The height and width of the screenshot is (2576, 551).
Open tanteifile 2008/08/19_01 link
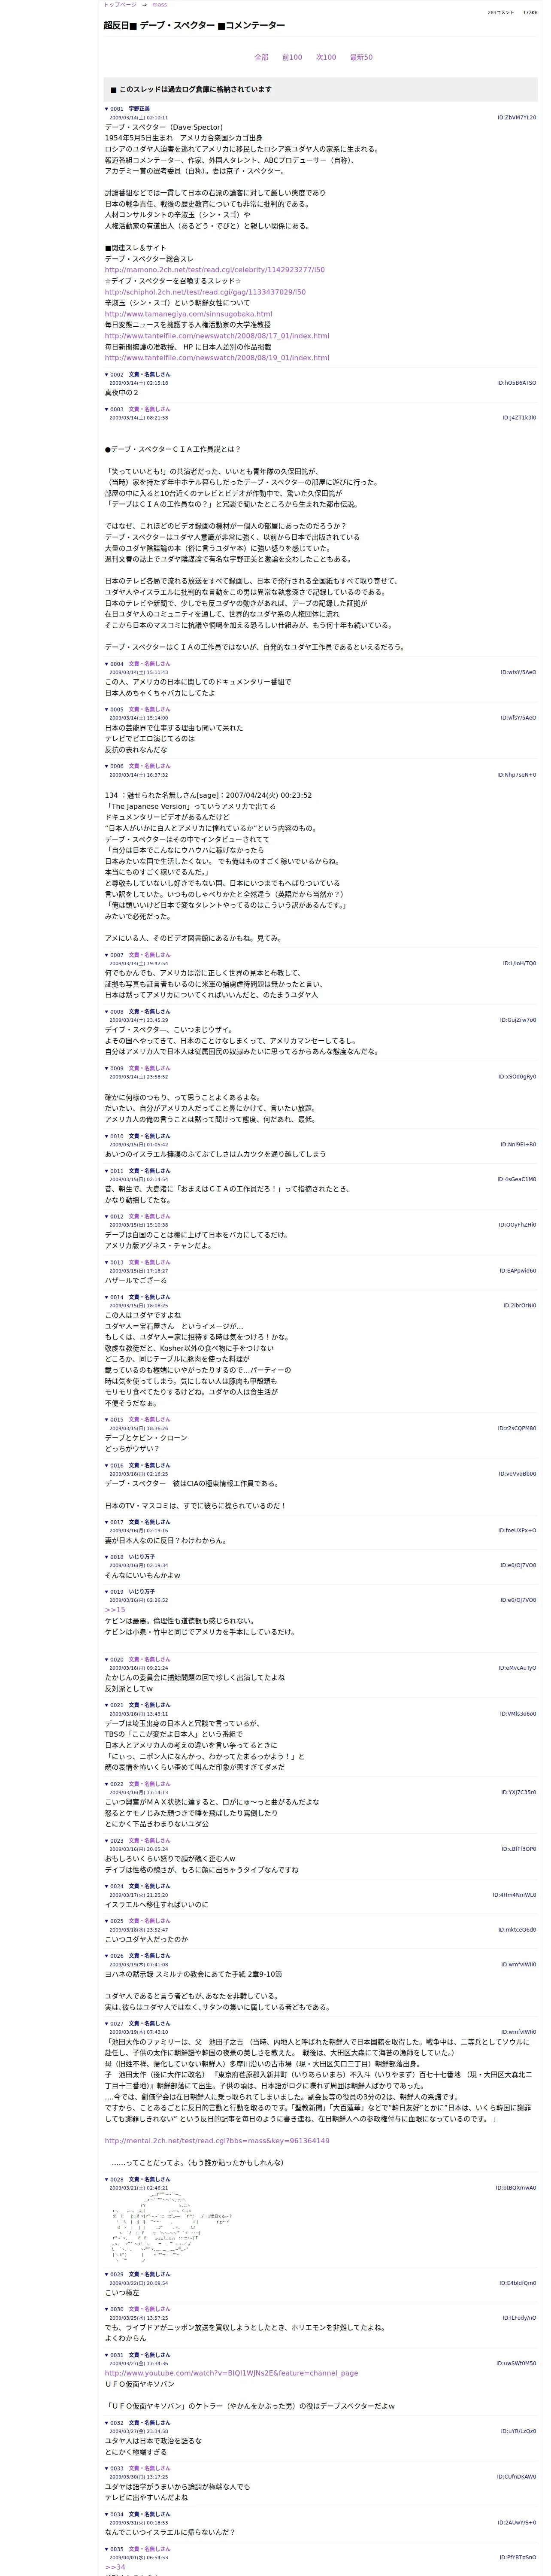coord(217,358)
